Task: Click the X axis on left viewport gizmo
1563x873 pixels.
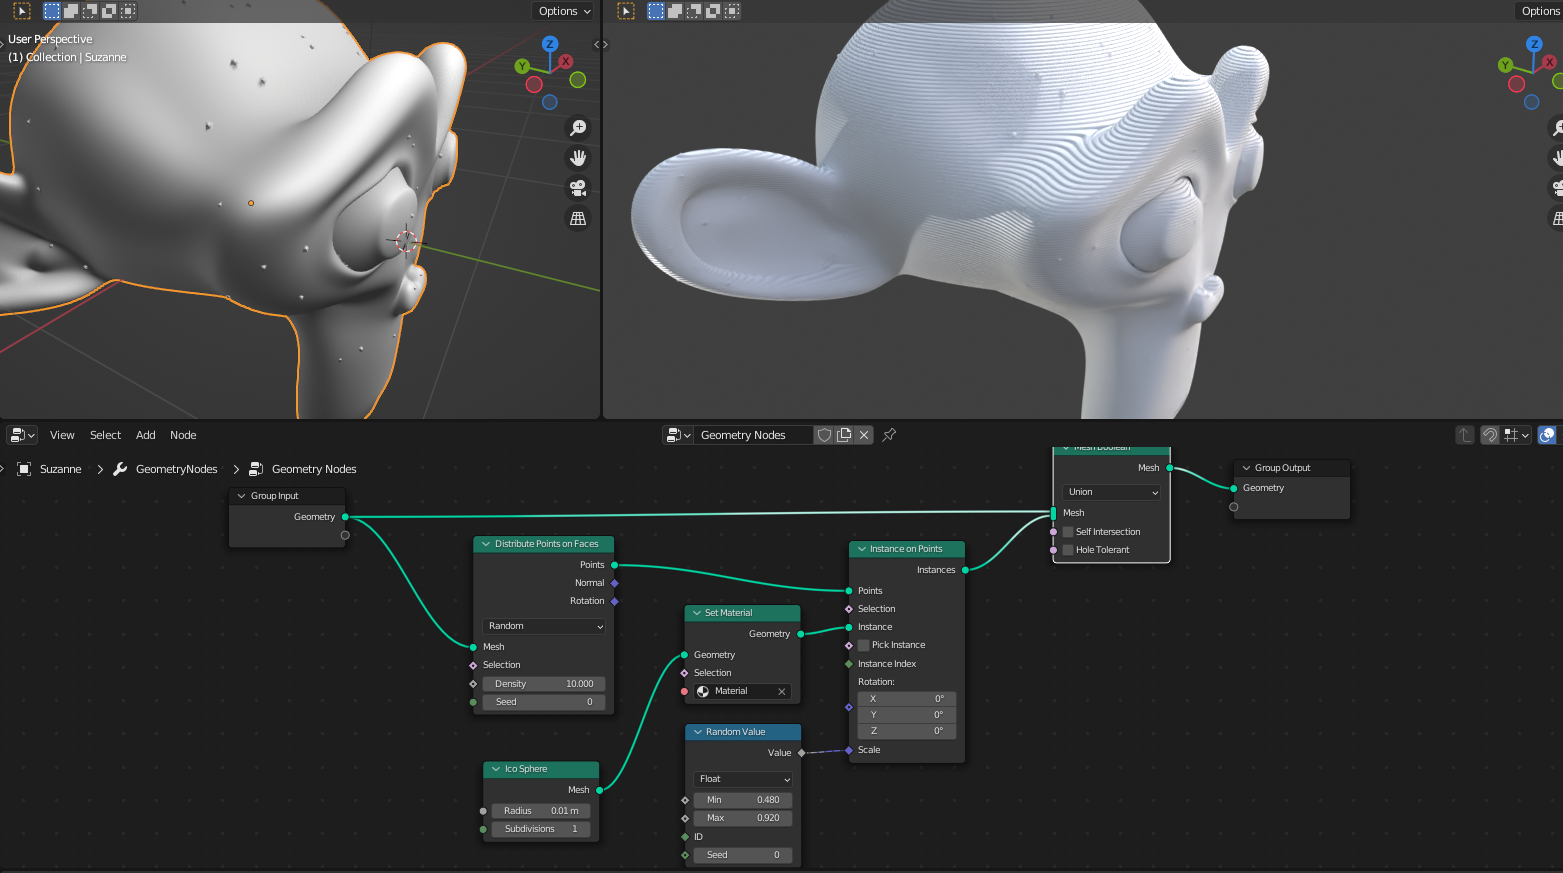Action: (x=566, y=62)
